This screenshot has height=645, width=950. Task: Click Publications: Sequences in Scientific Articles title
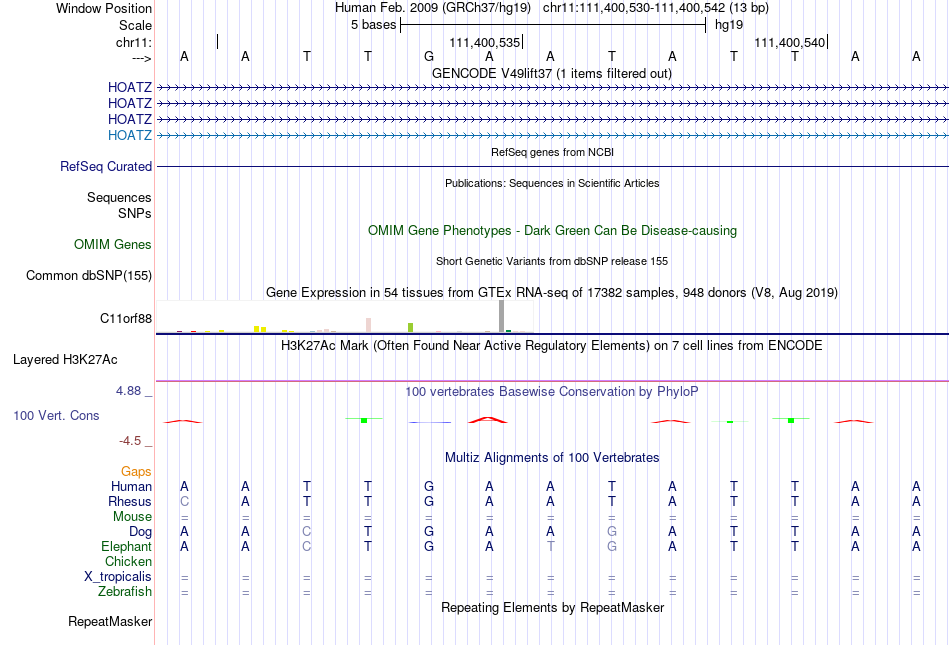[552, 183]
